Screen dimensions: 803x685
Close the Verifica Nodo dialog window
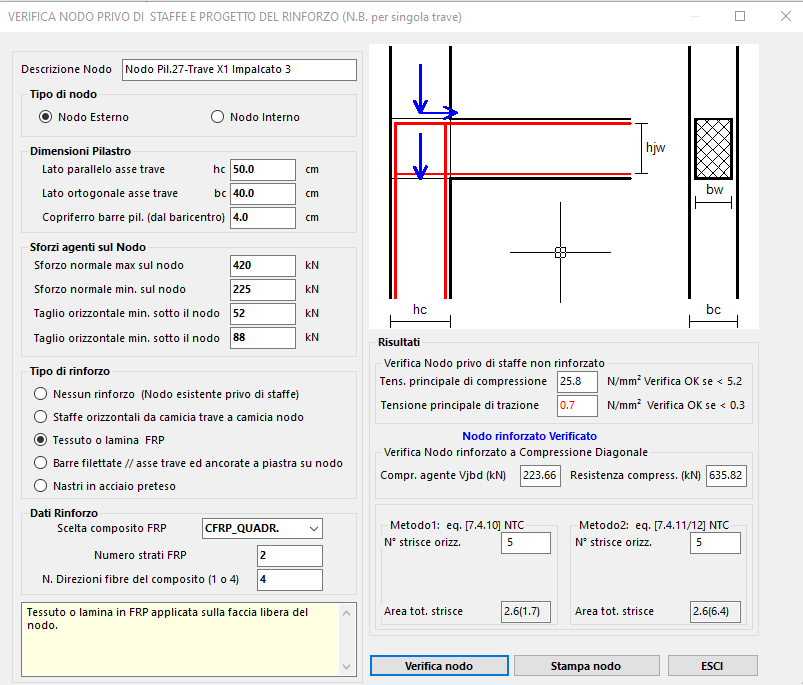click(x=786, y=16)
